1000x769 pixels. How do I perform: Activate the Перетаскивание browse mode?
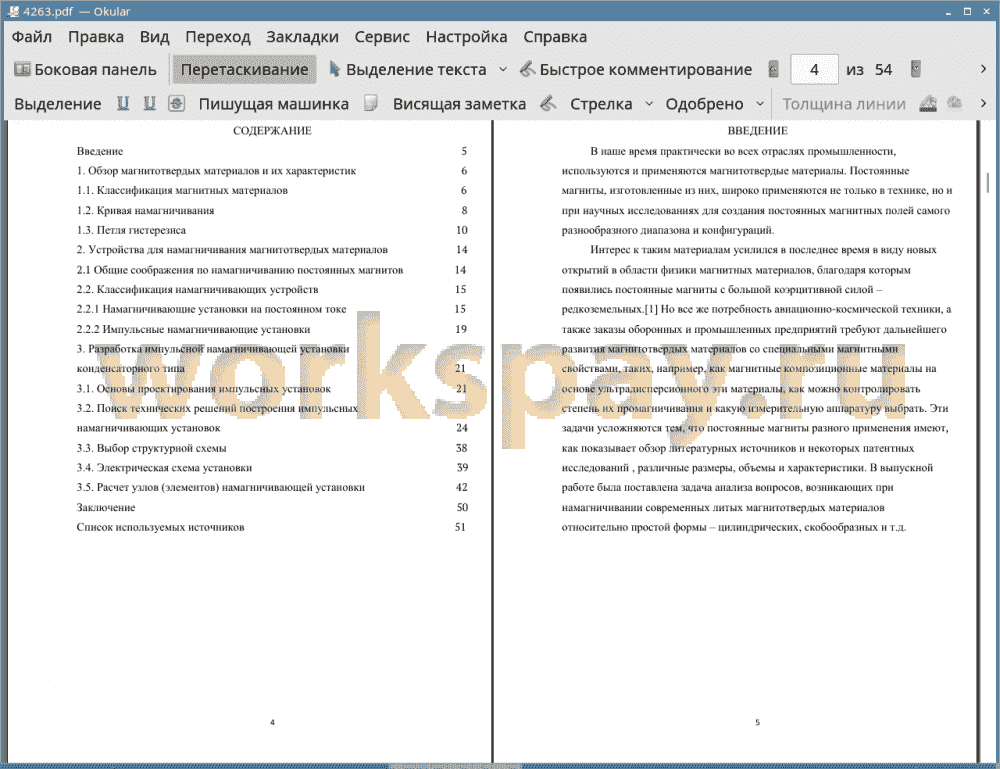point(244,70)
